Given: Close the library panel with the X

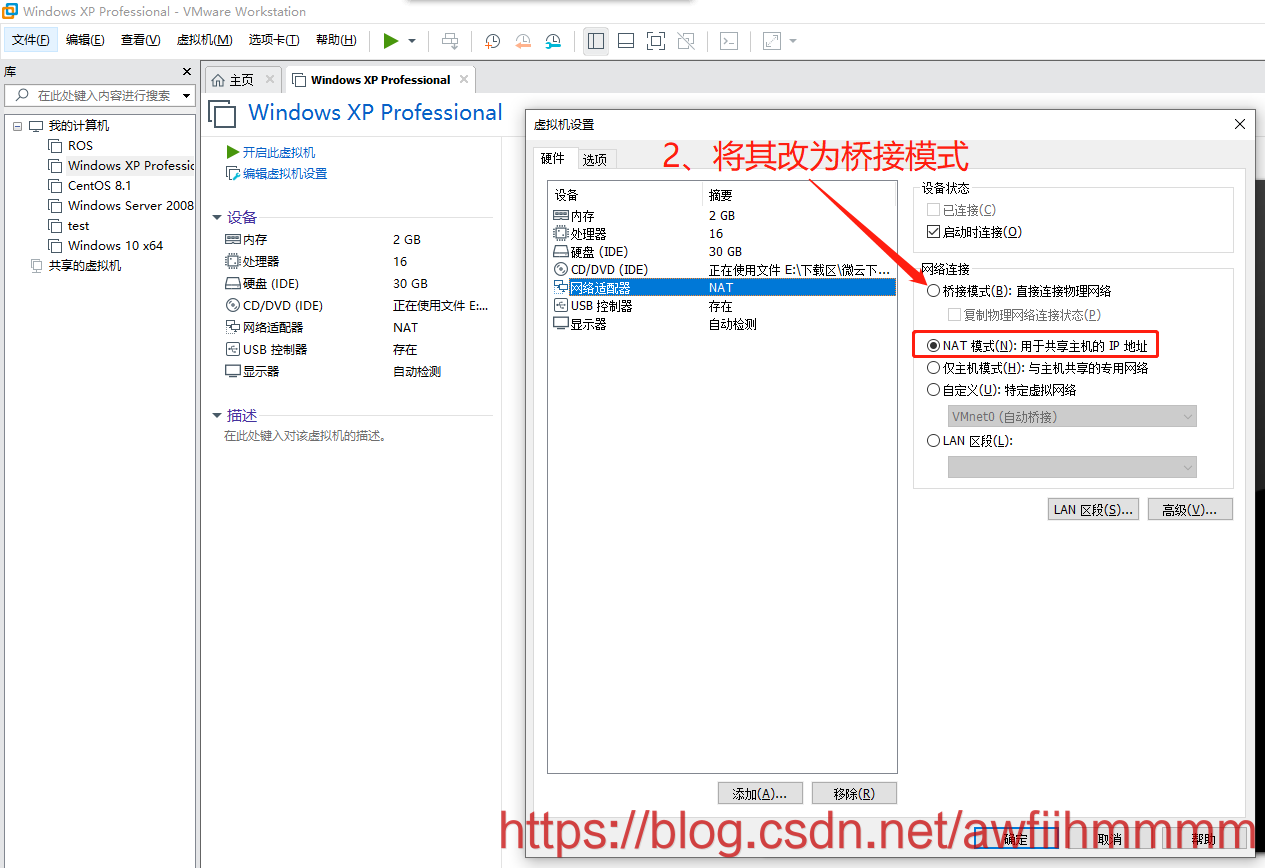Looking at the screenshot, I should pos(186,71).
